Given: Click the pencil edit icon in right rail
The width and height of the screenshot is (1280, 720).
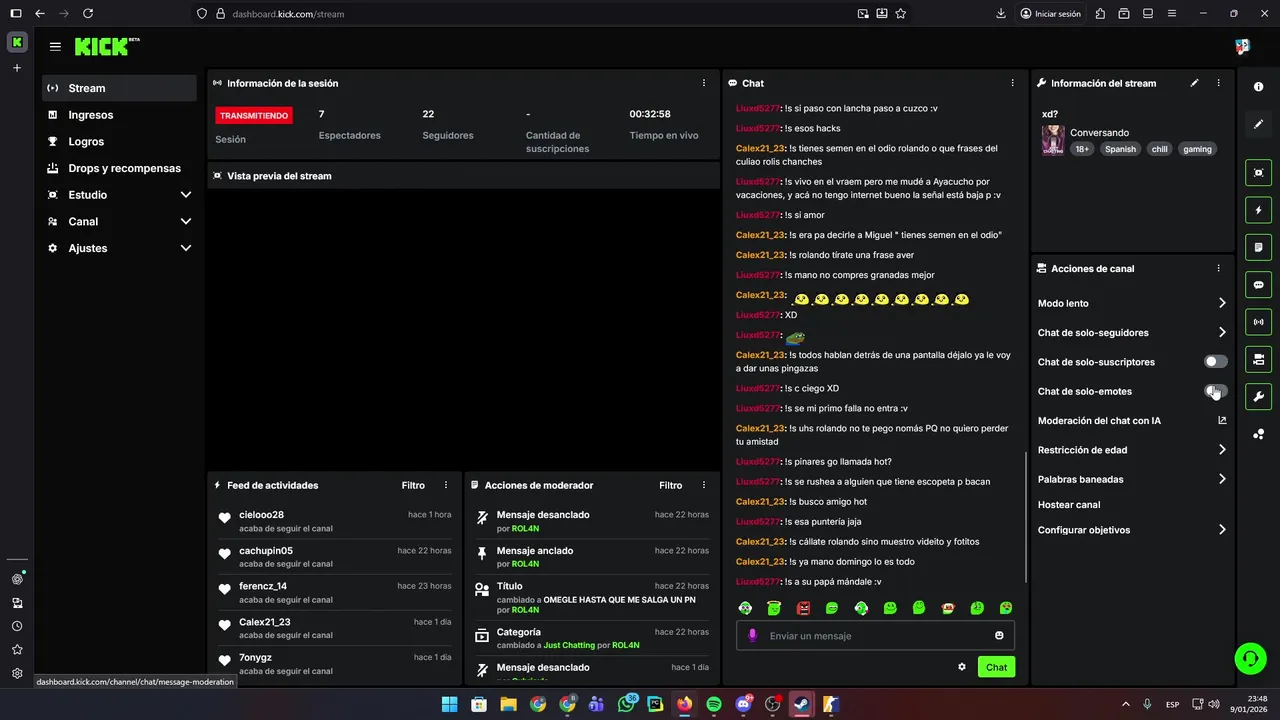Looking at the screenshot, I should (1259, 124).
